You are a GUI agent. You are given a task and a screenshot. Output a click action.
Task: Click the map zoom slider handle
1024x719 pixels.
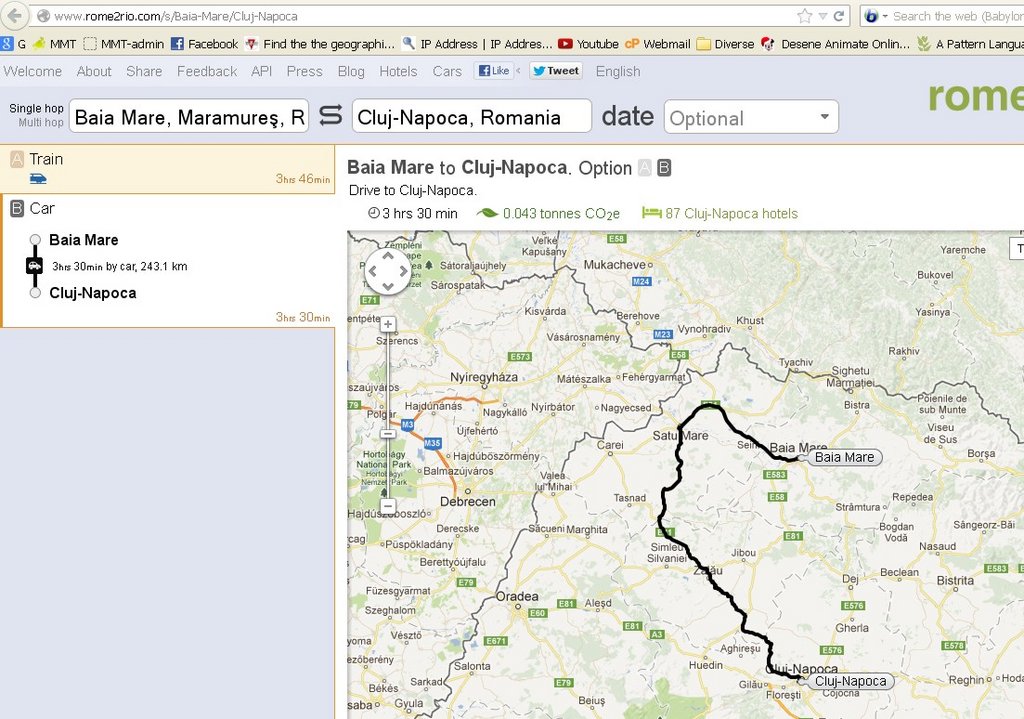point(388,434)
